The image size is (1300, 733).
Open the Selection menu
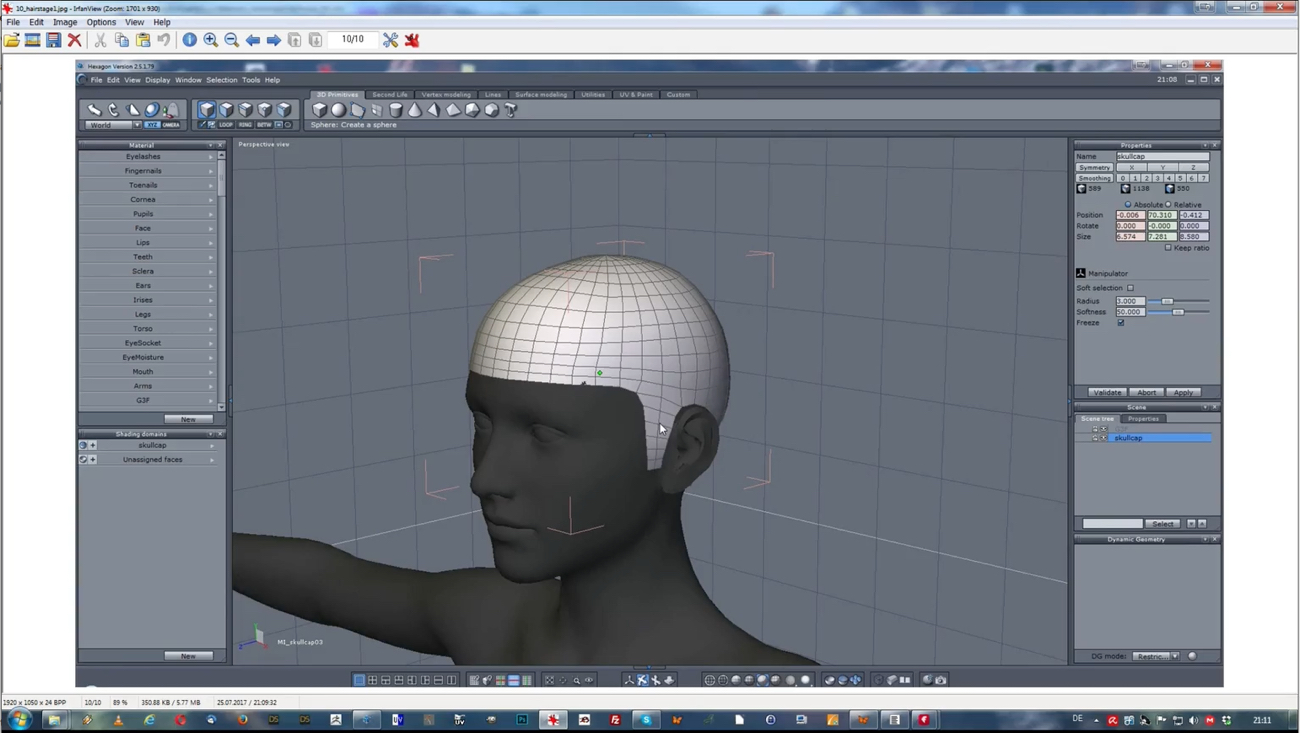click(221, 80)
